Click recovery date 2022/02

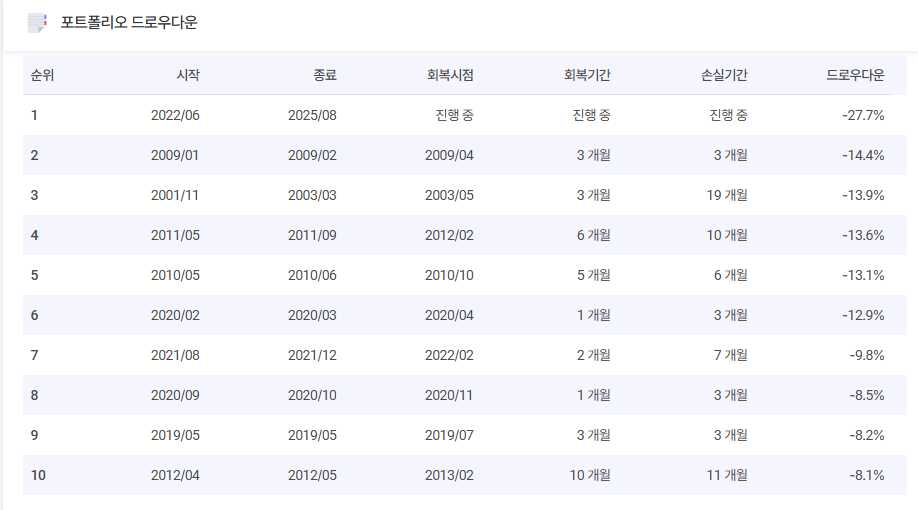coord(449,355)
